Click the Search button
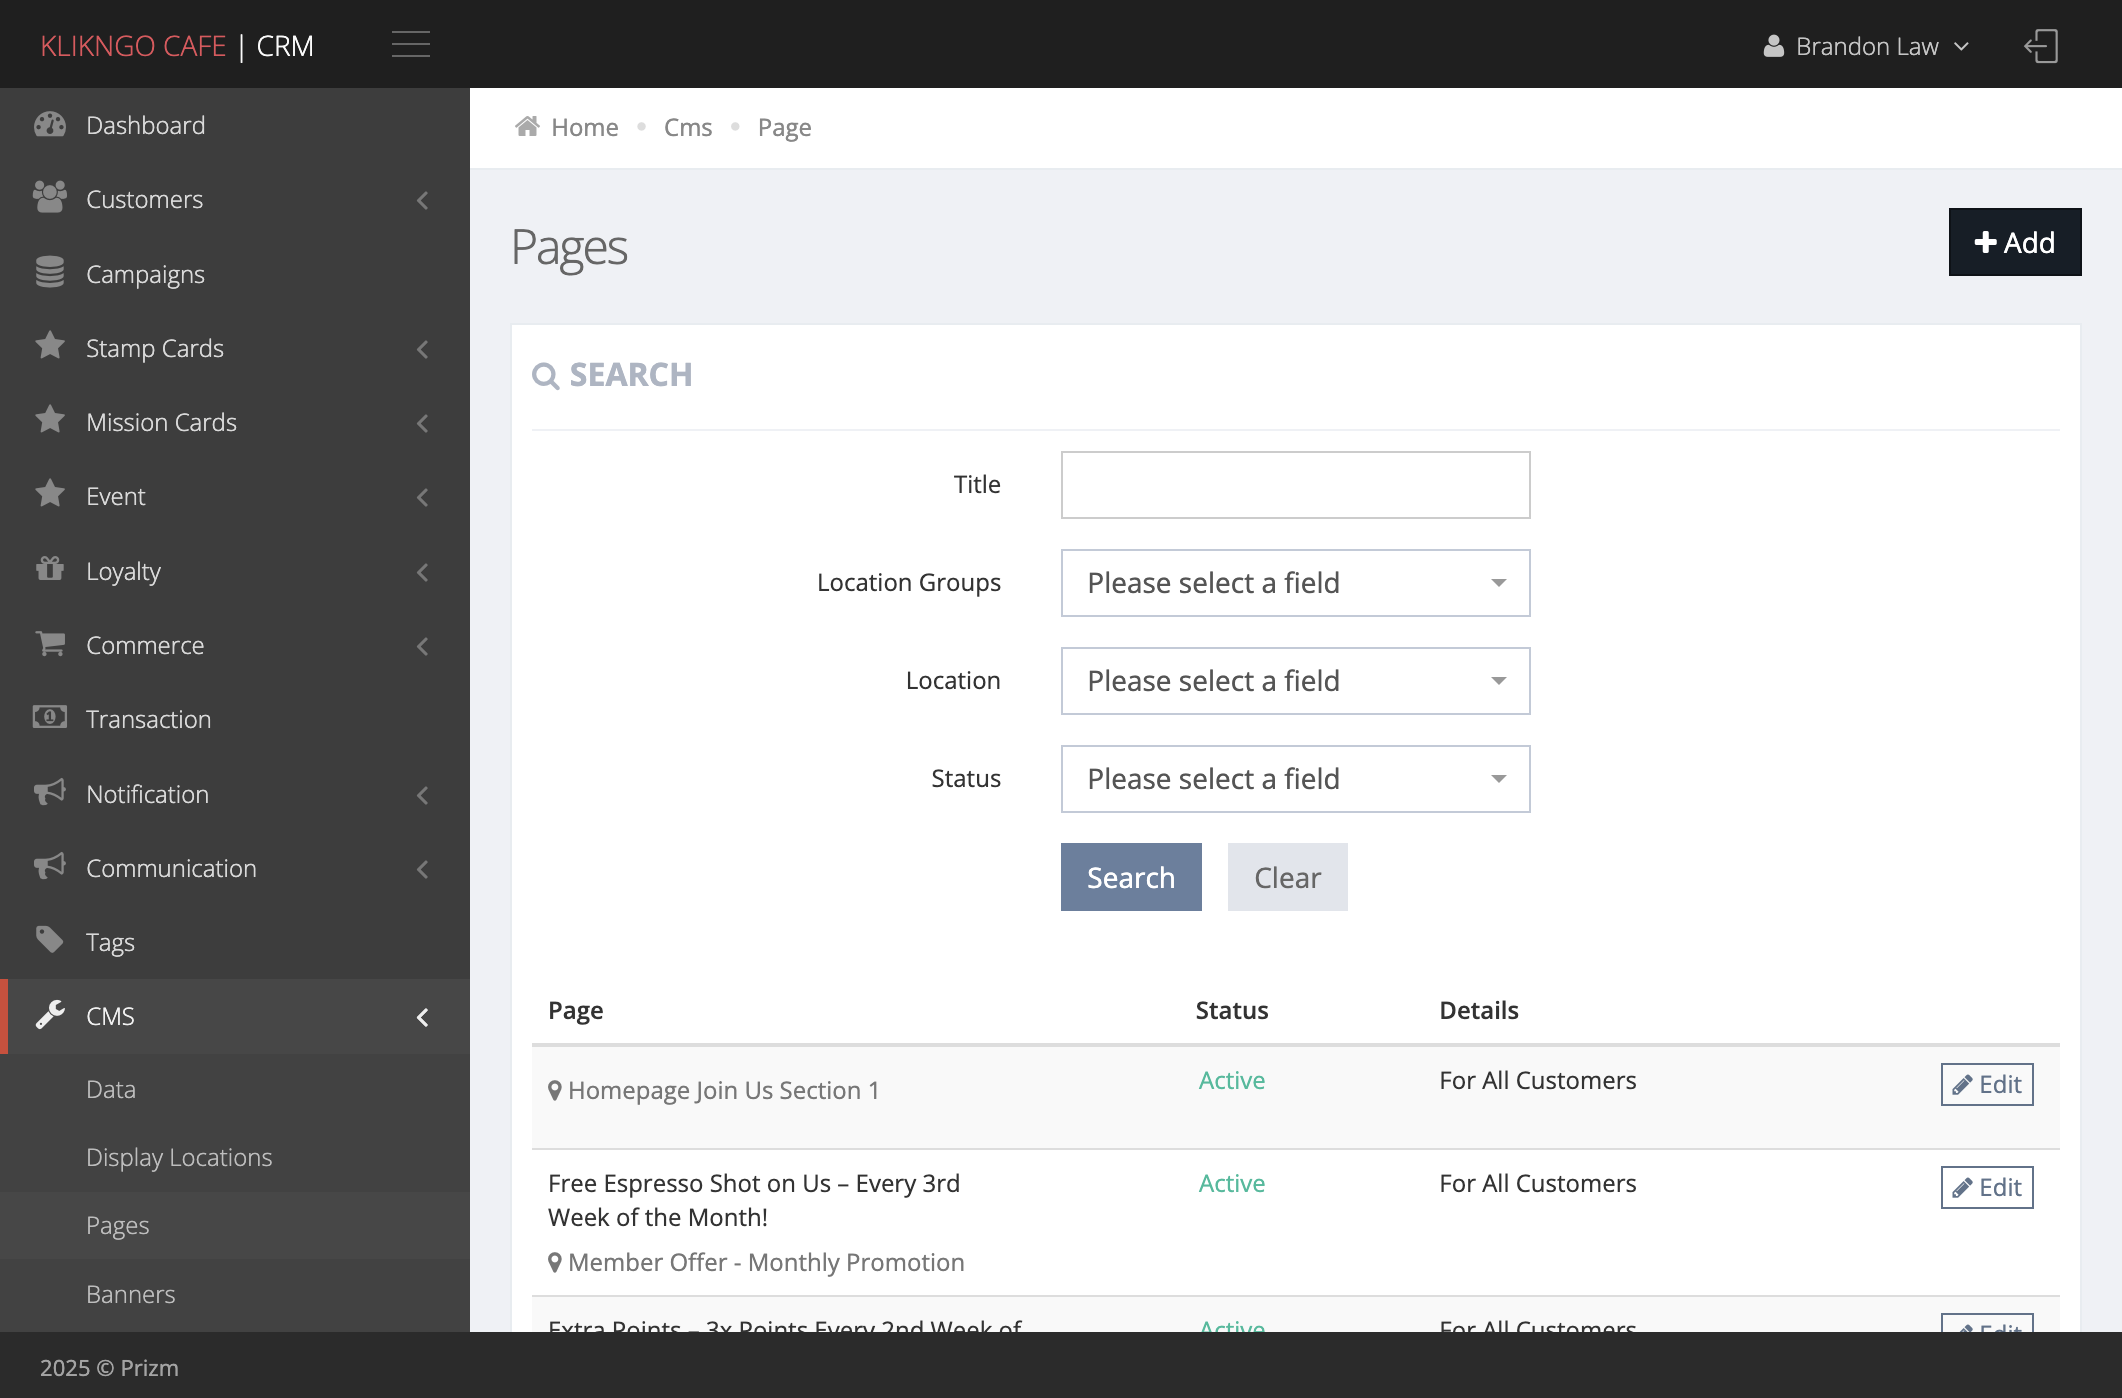Screen dimensions: 2122x1398 pyautogui.click(x=1131, y=877)
